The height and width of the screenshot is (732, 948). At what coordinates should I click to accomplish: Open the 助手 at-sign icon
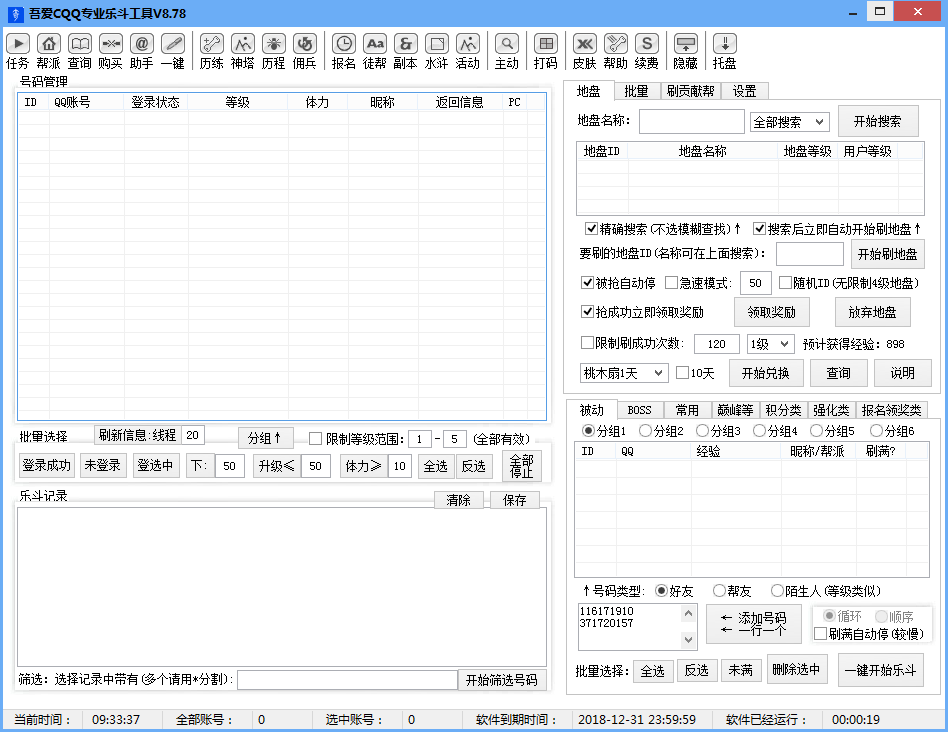pyautogui.click(x=141, y=51)
